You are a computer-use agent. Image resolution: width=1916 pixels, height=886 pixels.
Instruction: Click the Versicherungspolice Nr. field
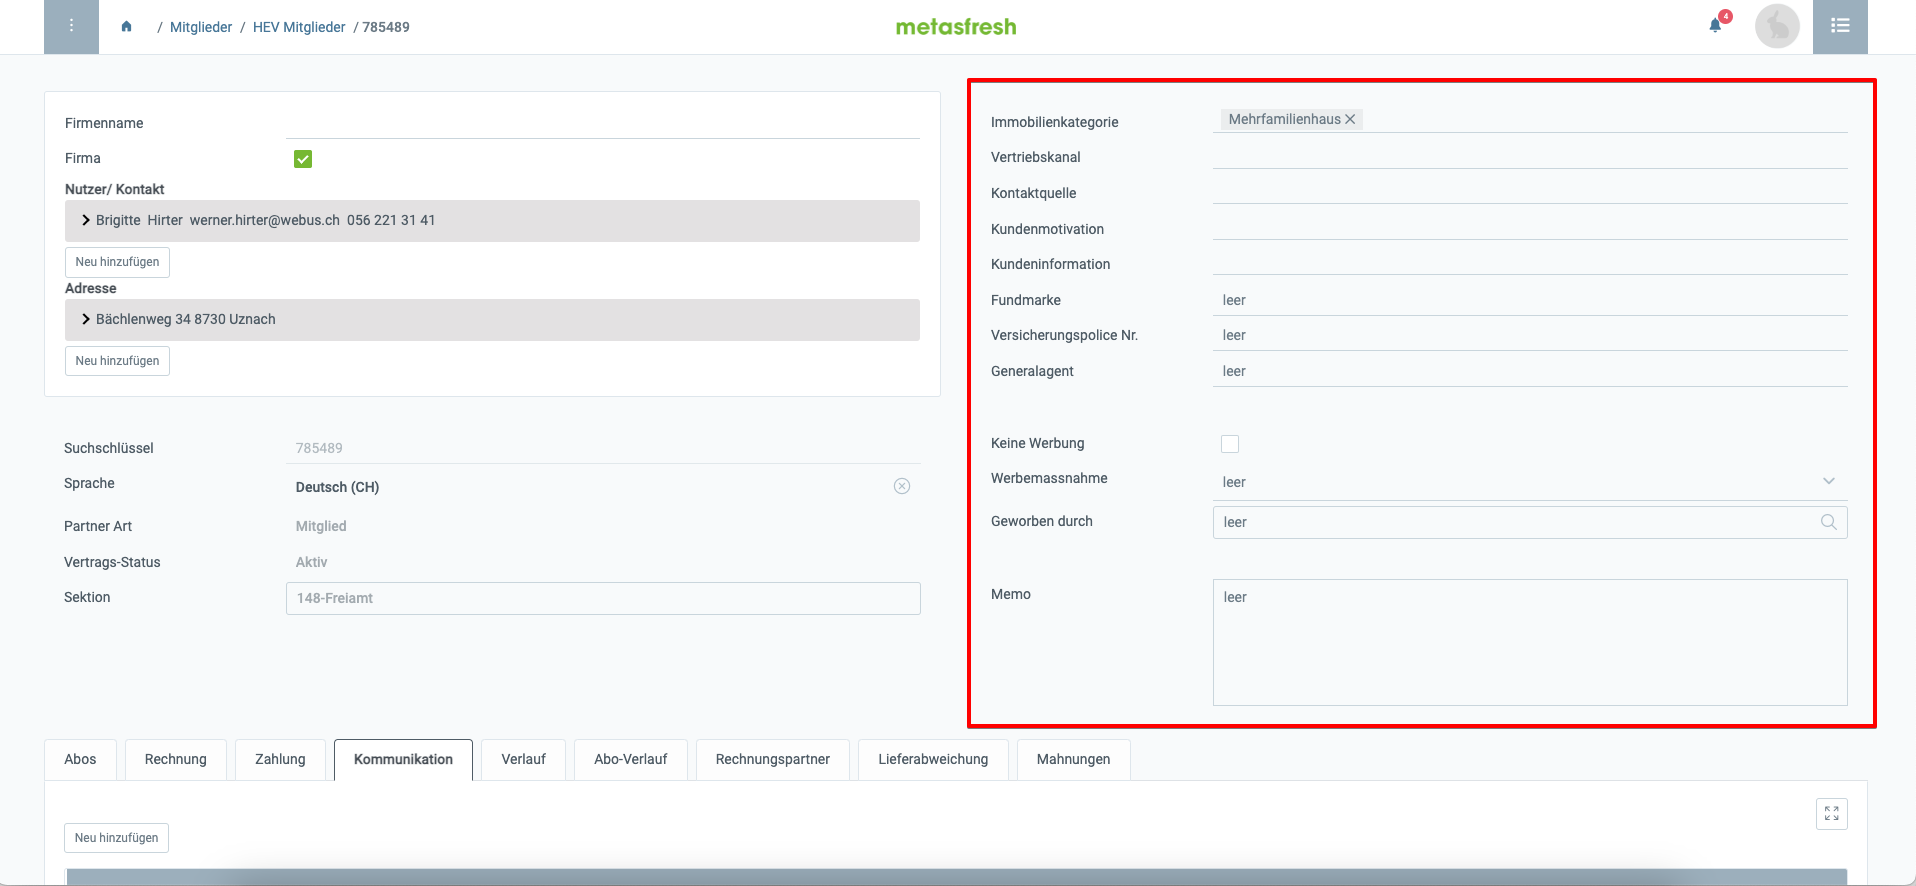(1530, 335)
